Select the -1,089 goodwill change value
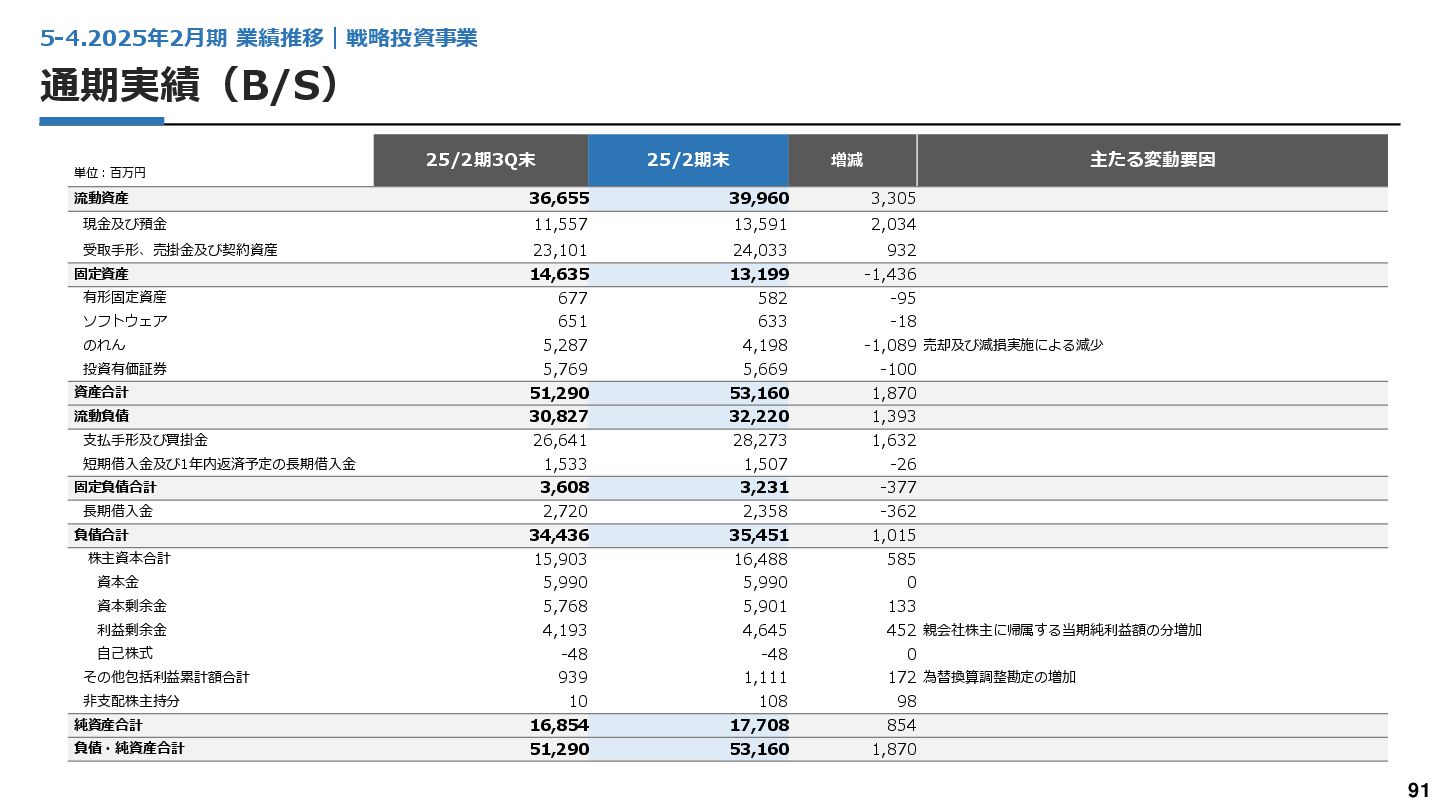Screen dimensions: 1440x810 [890, 345]
